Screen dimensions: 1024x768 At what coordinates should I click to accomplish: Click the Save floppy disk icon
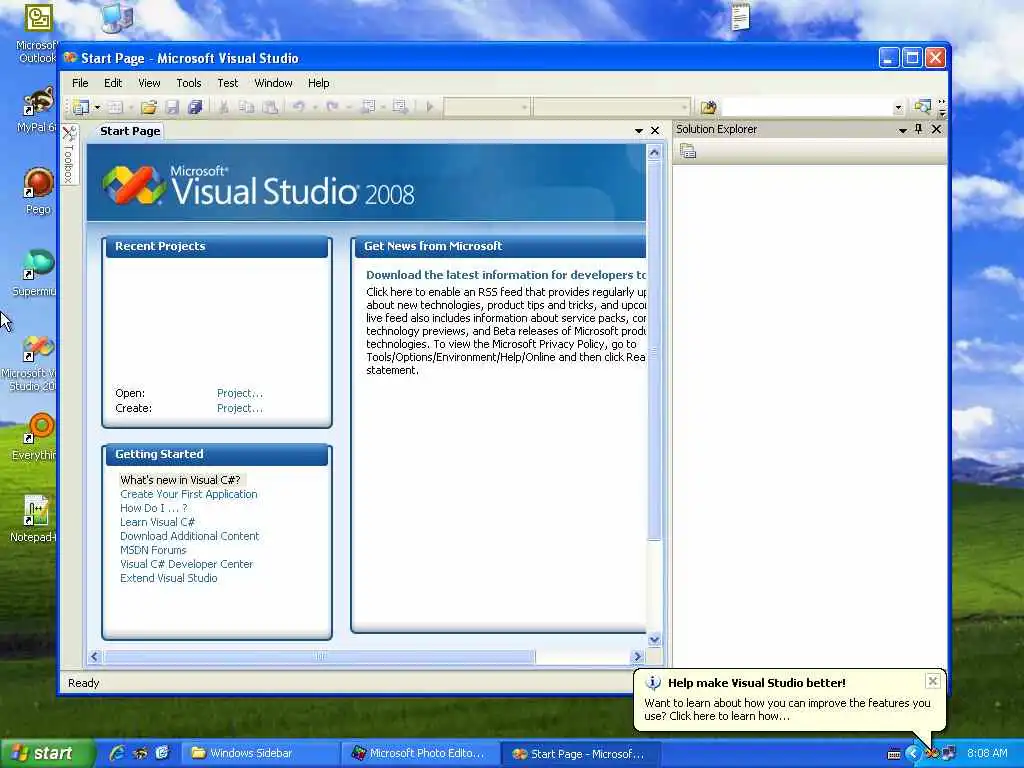tap(172, 107)
